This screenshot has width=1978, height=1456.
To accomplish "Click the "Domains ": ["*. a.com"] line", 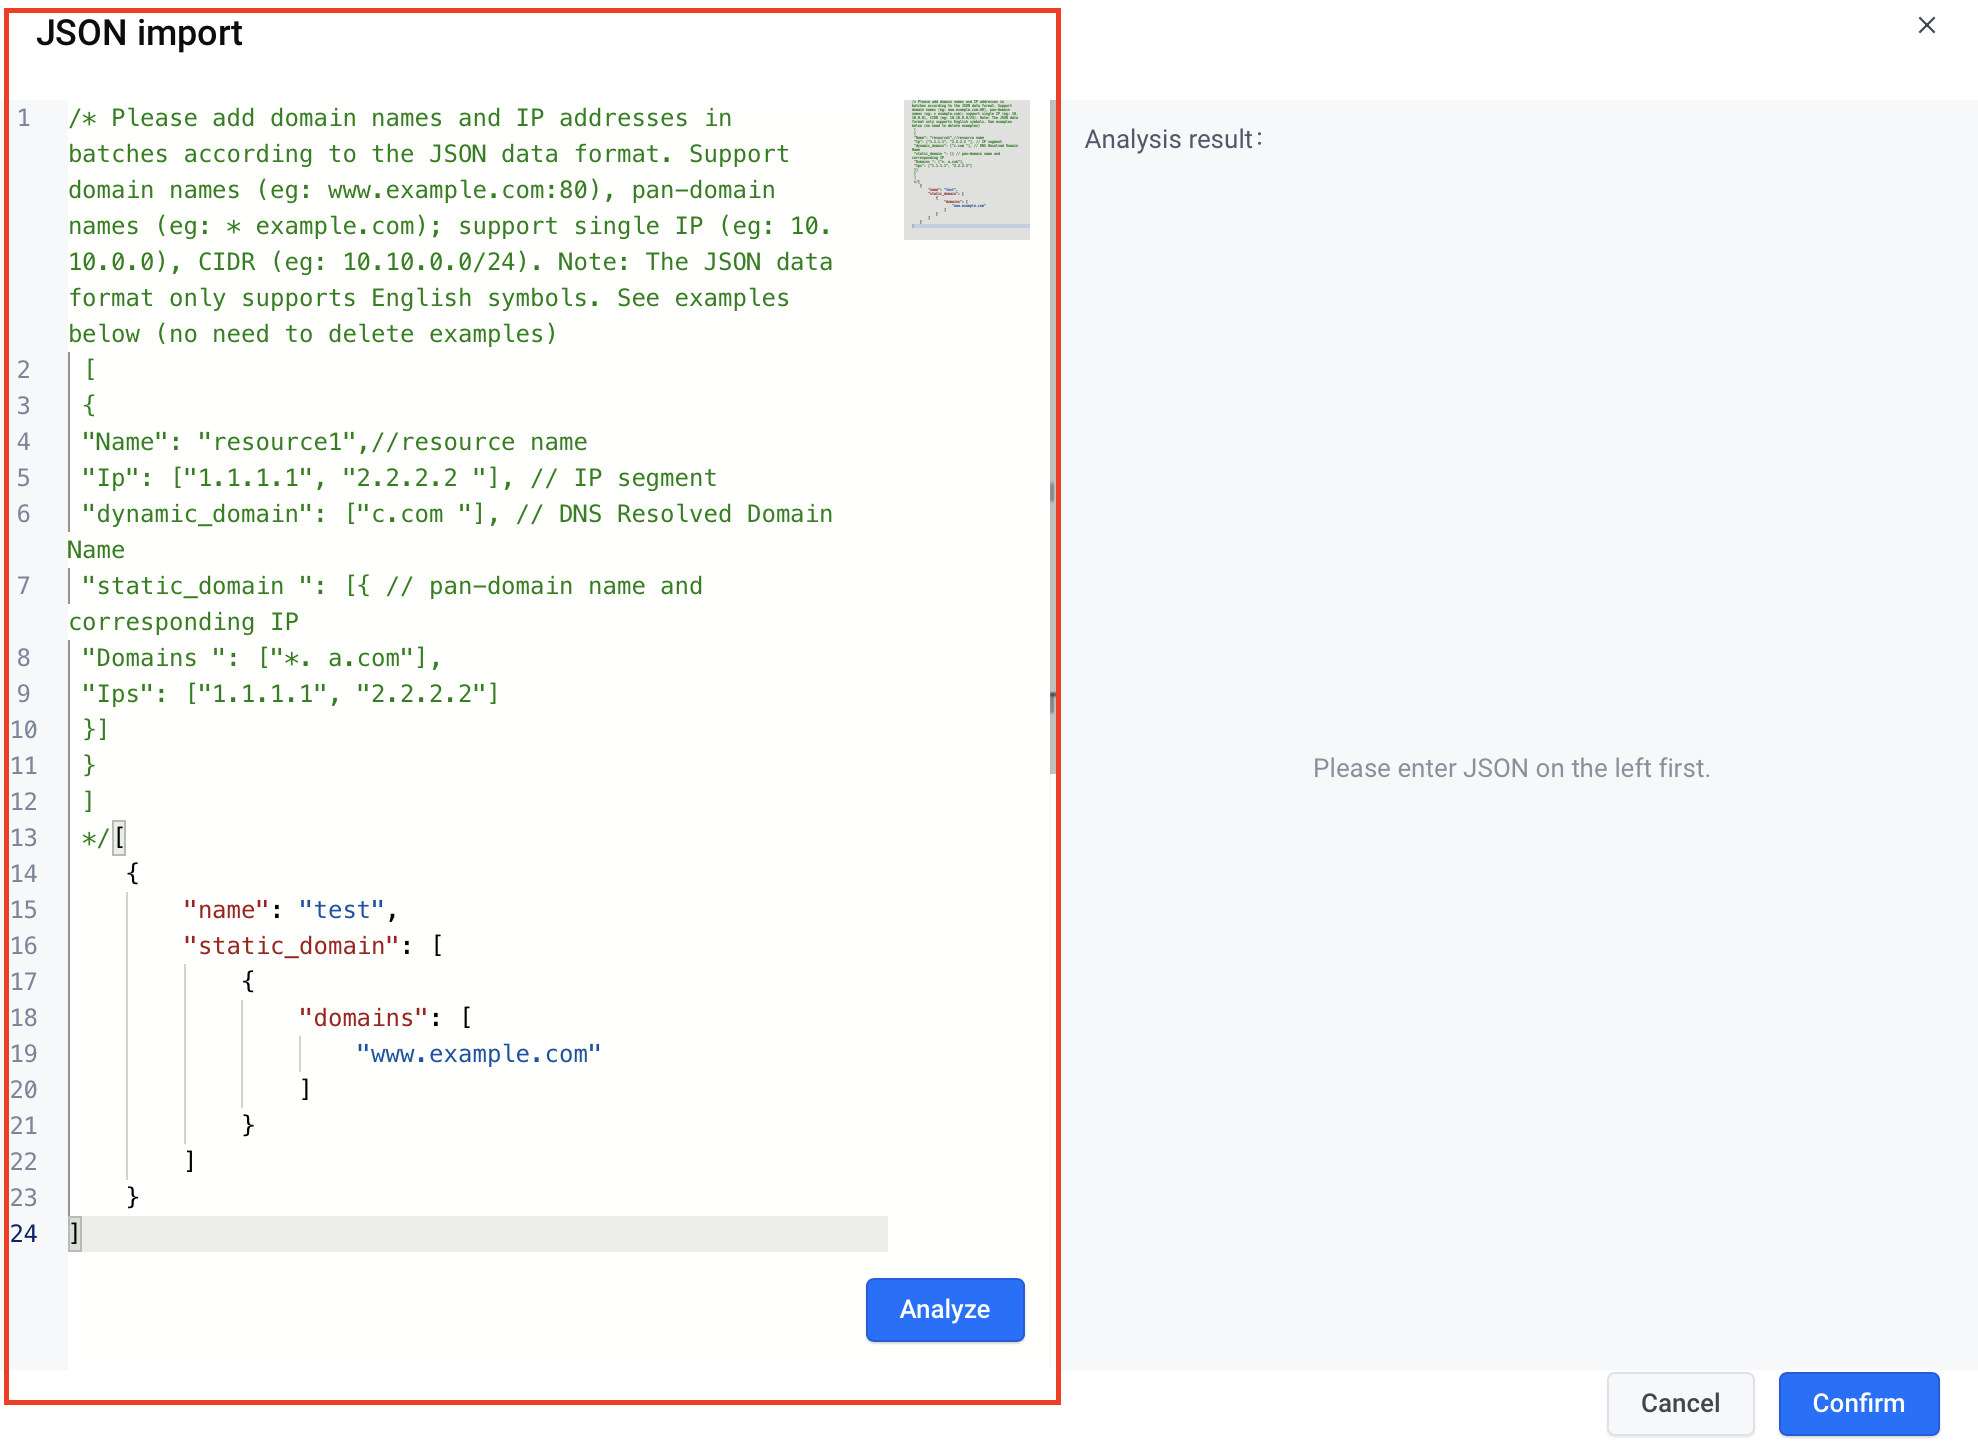I will pyautogui.click(x=261, y=657).
